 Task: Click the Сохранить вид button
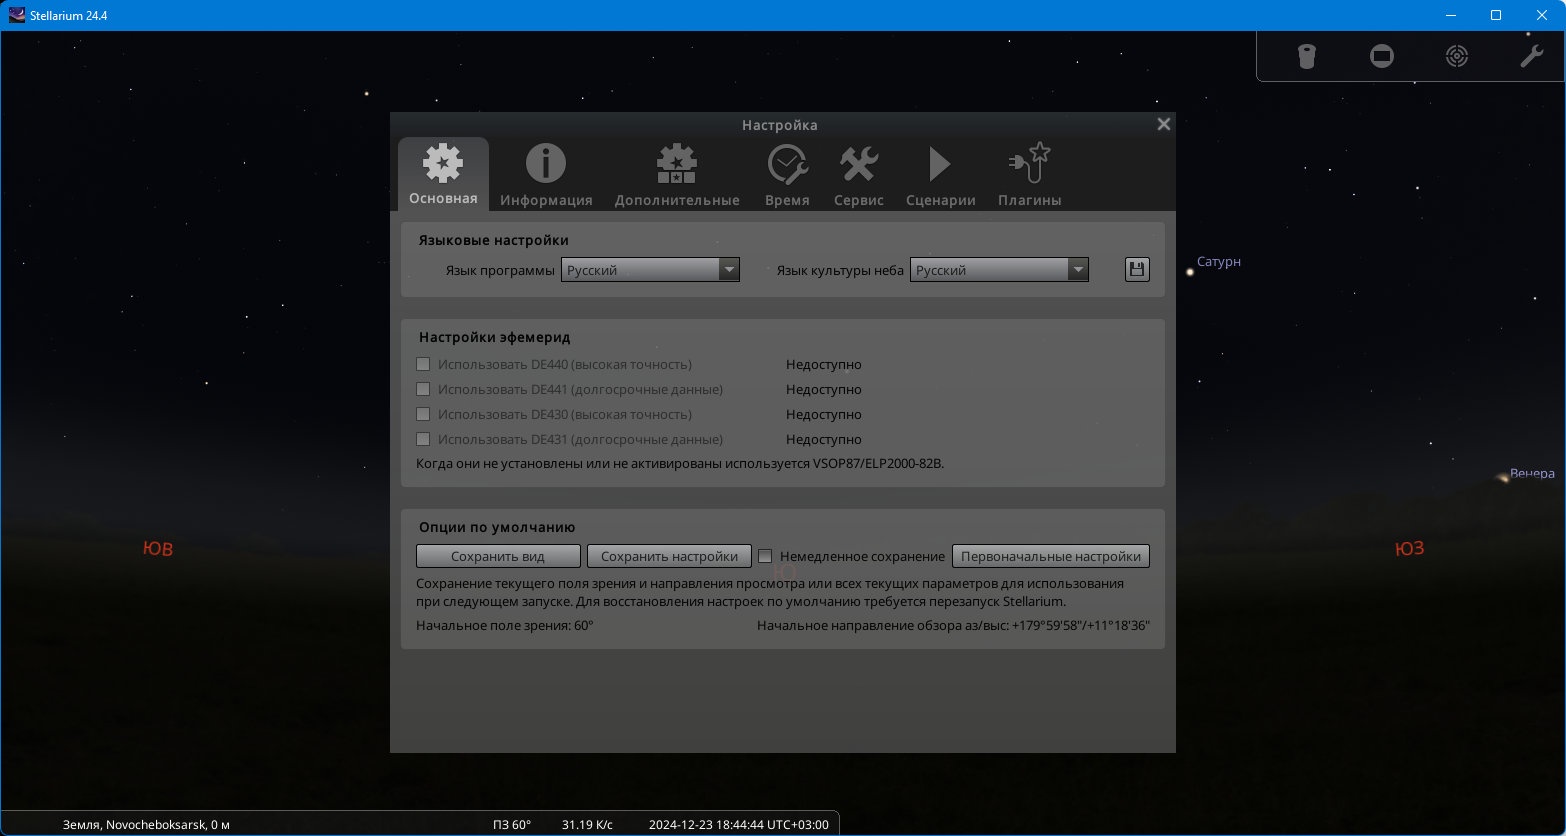click(498, 556)
